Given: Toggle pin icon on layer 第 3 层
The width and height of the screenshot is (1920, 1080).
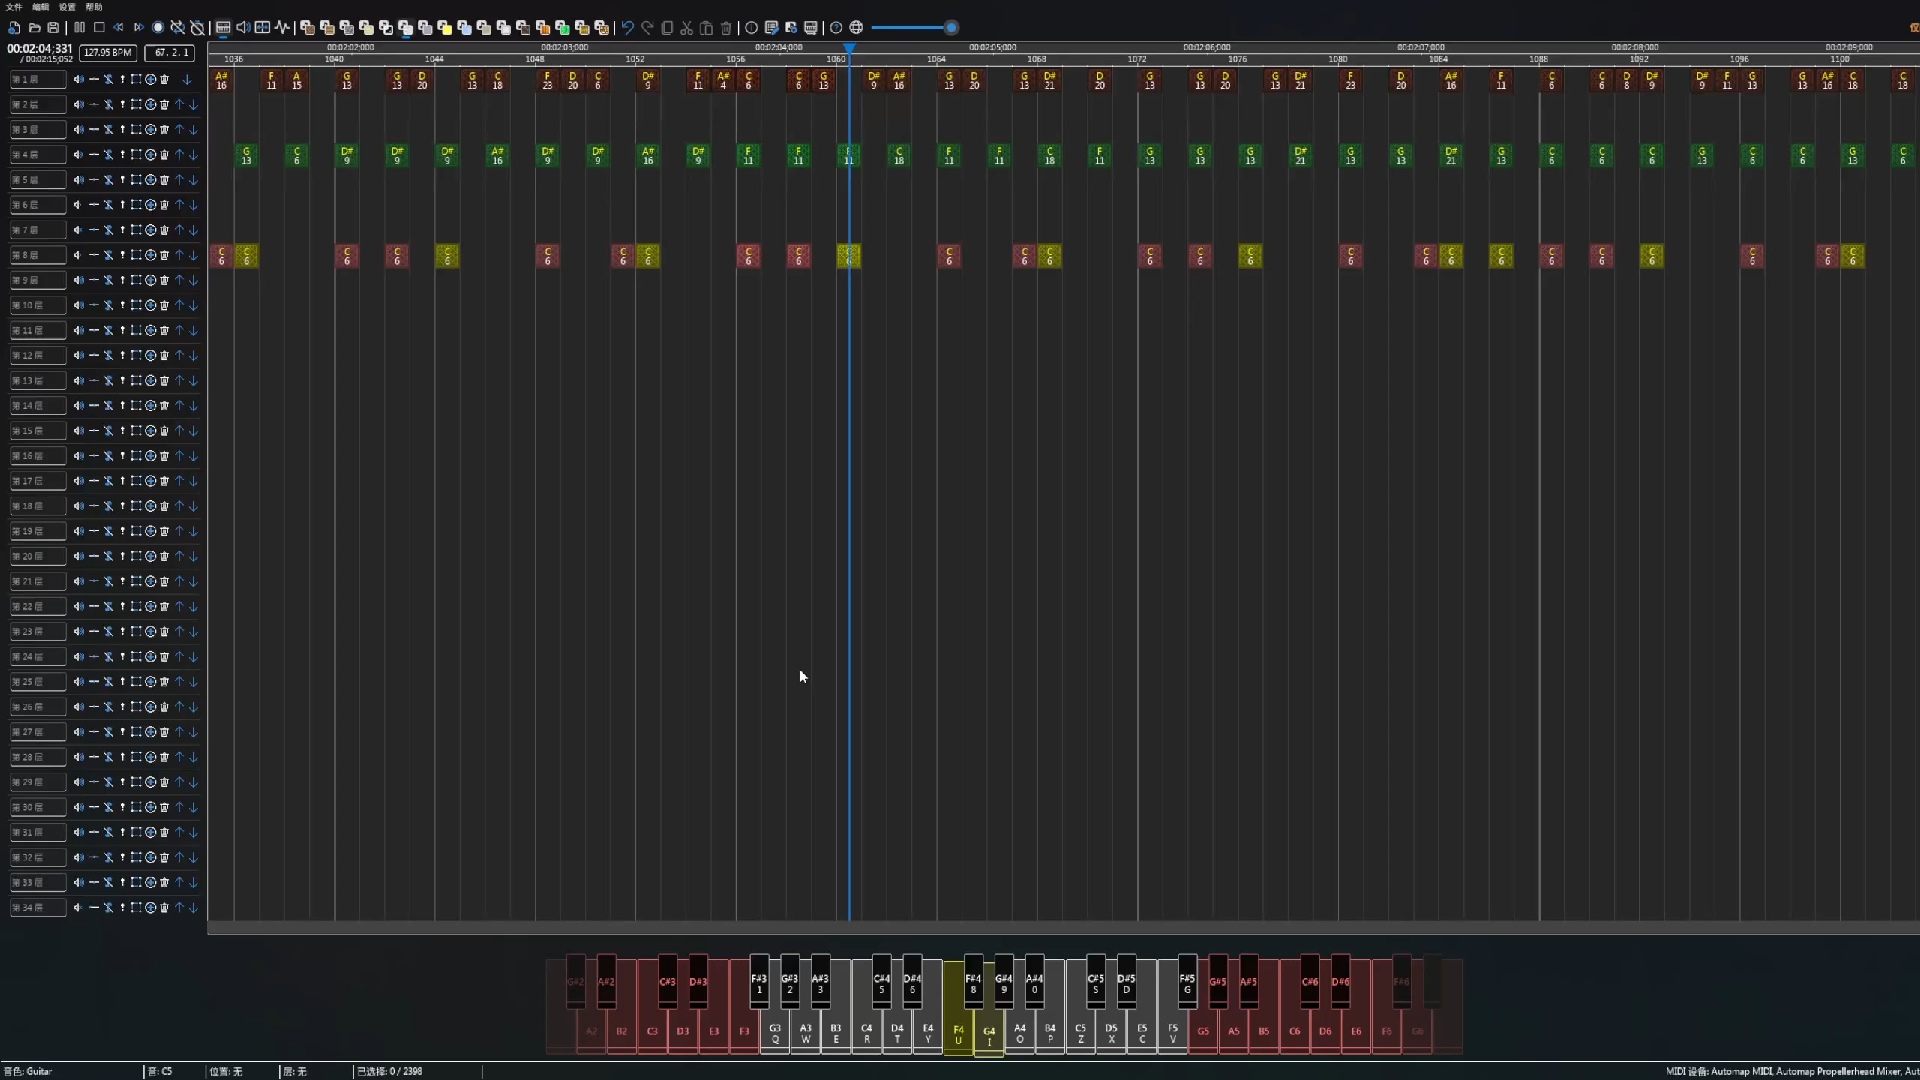Looking at the screenshot, I should (123, 130).
